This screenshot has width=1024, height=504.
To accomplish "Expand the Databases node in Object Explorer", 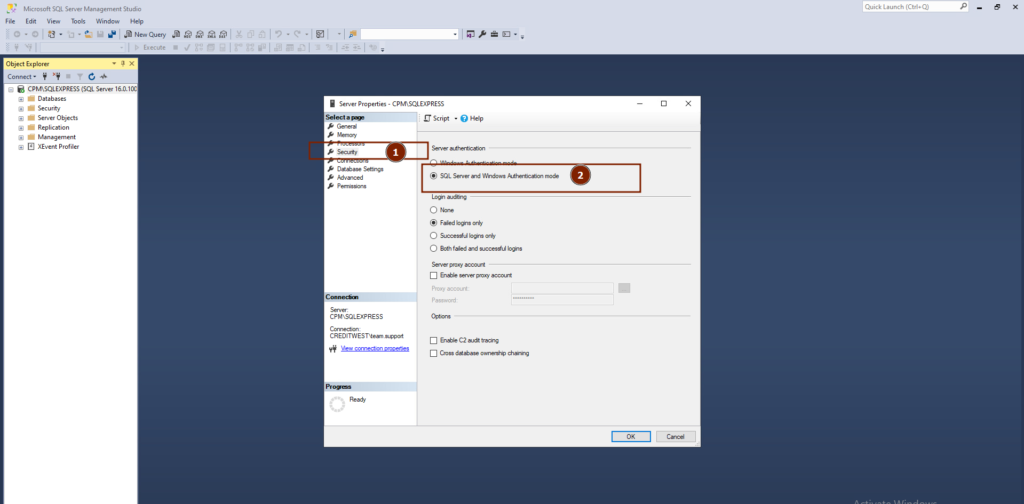I will (x=21, y=99).
